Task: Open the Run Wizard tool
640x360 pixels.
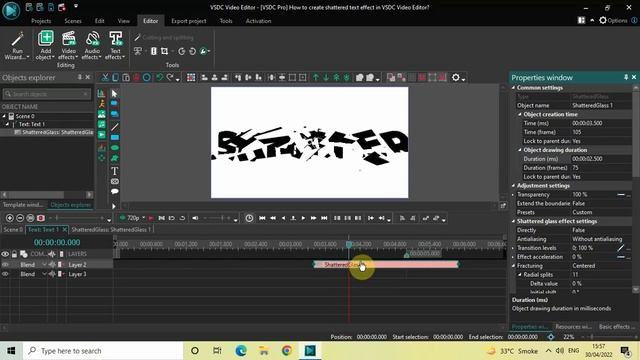Action: click(x=17, y=46)
